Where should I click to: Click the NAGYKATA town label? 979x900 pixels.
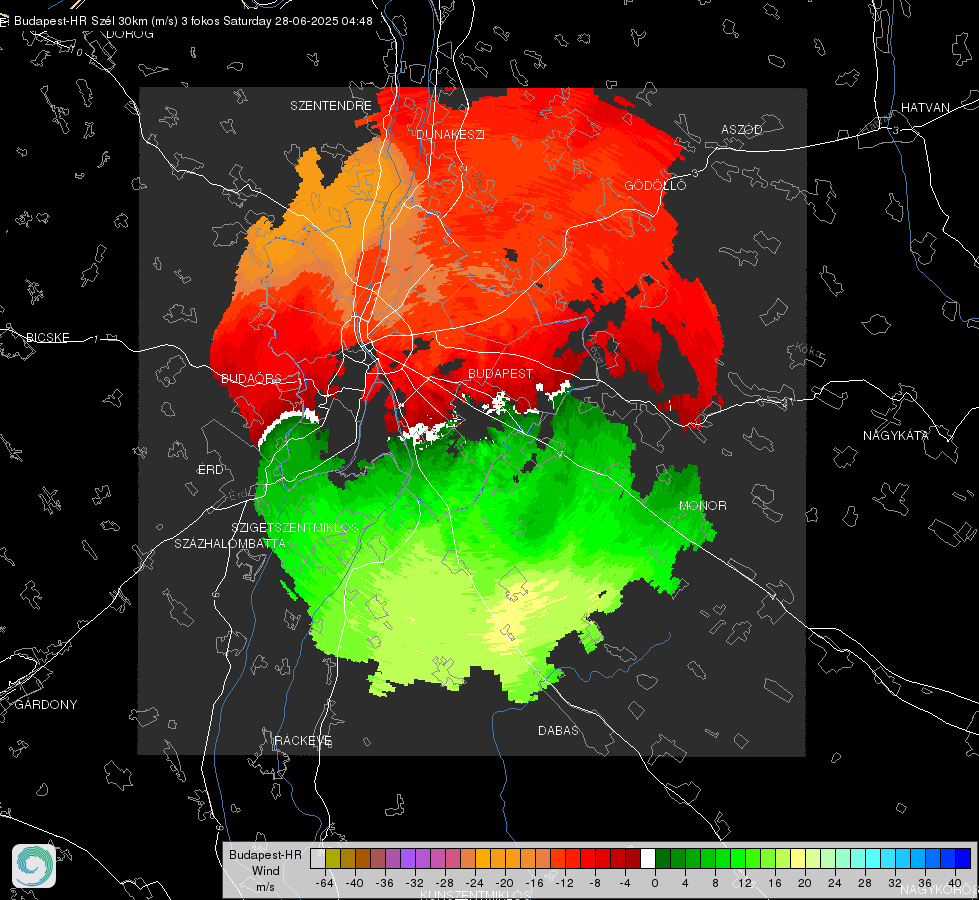pyautogui.click(x=895, y=435)
